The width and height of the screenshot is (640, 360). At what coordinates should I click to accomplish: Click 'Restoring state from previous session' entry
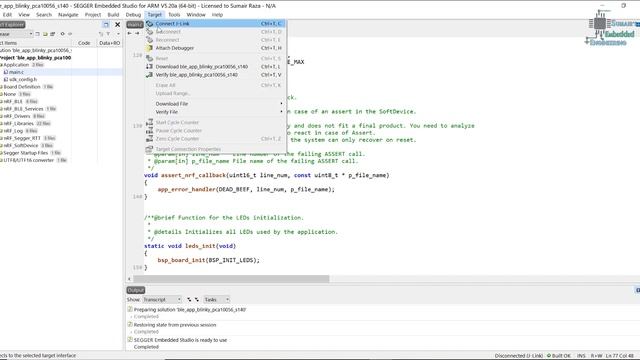click(x=175, y=325)
